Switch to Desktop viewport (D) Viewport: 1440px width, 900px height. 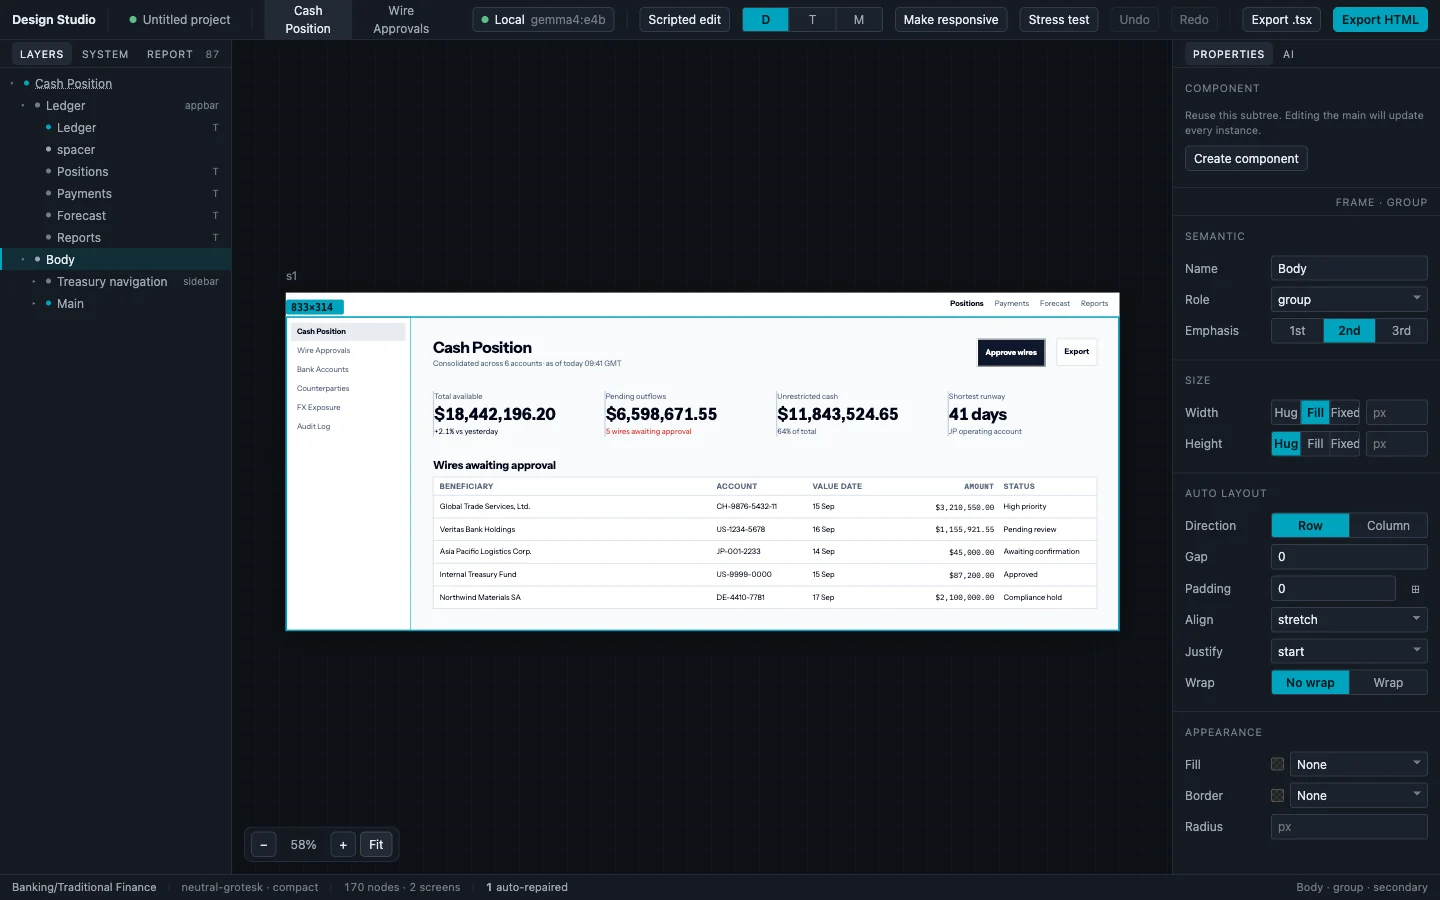click(x=766, y=20)
